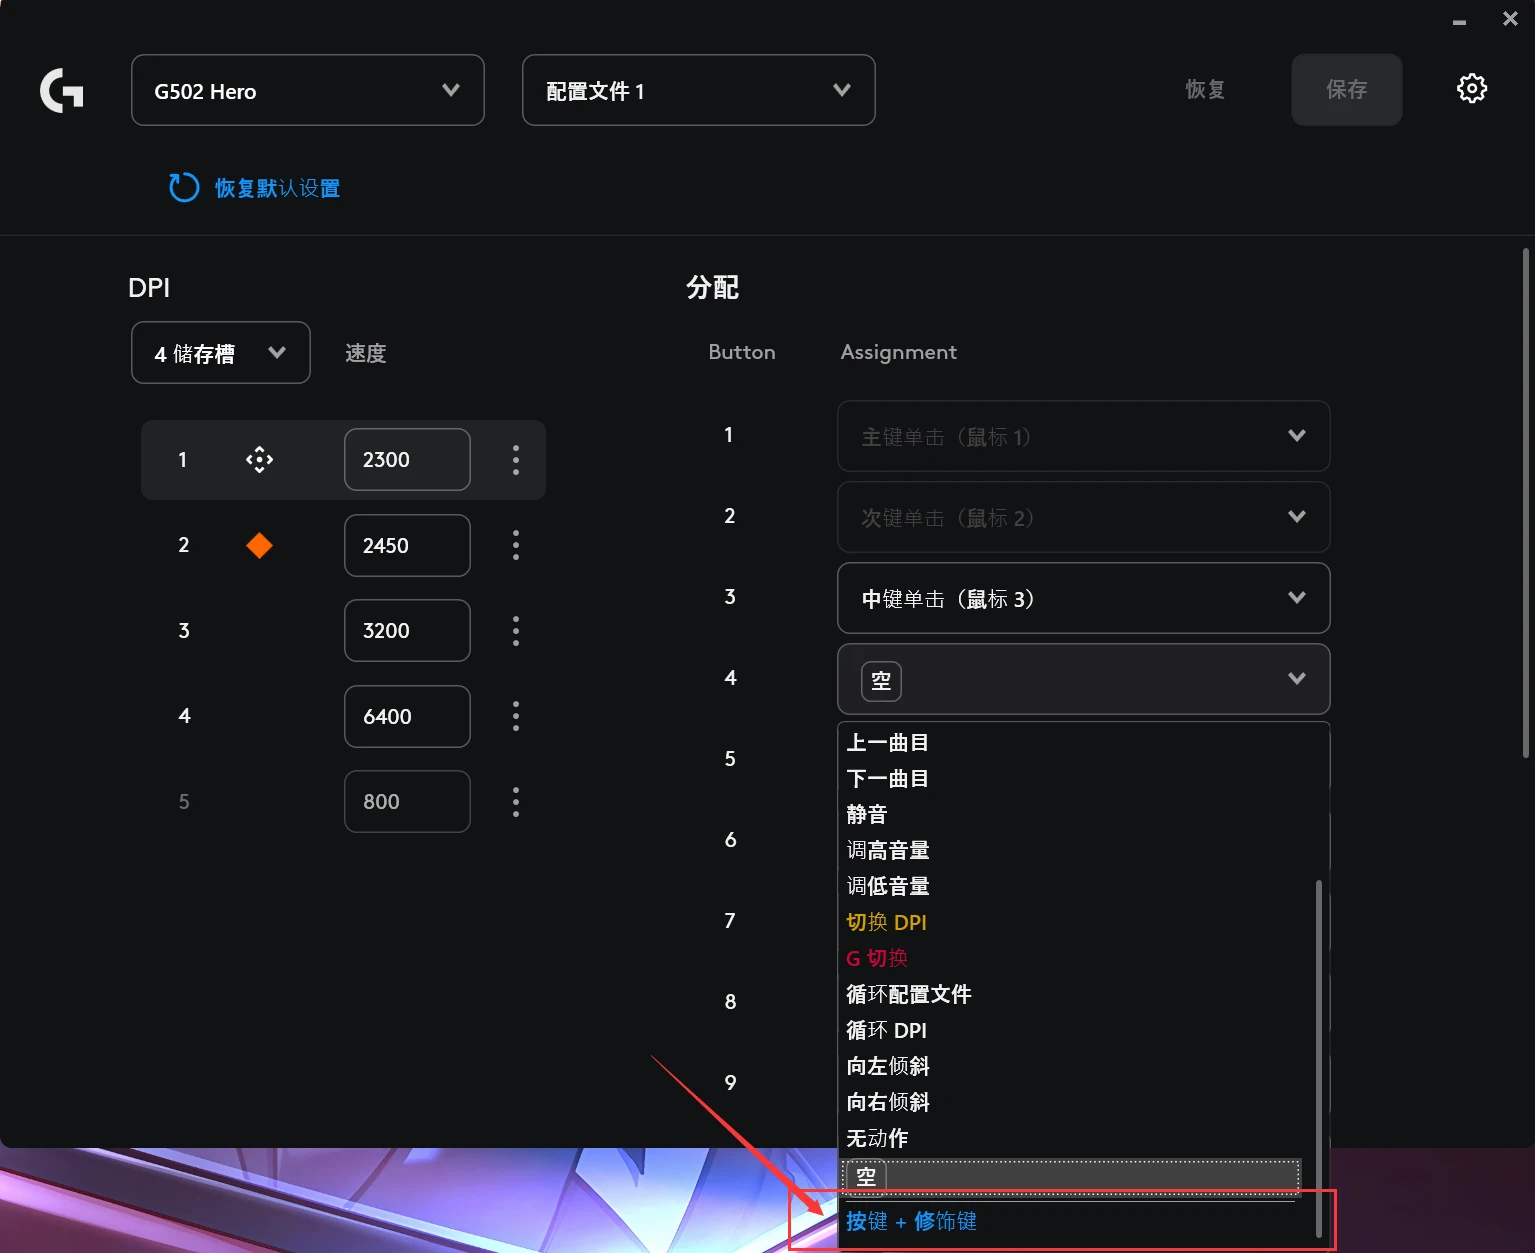This screenshot has height=1253, width=1535.
Task: Click the 速度 label
Action: point(365,353)
